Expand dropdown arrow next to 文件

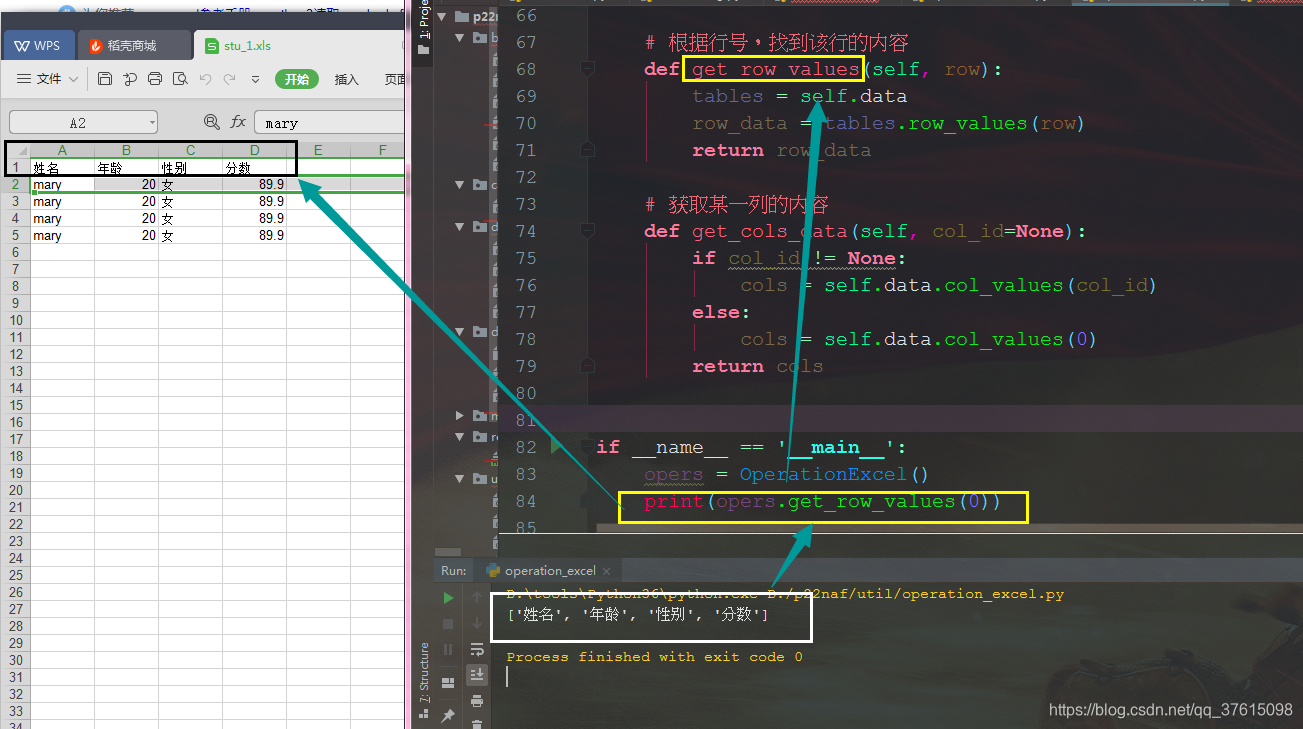coord(73,79)
